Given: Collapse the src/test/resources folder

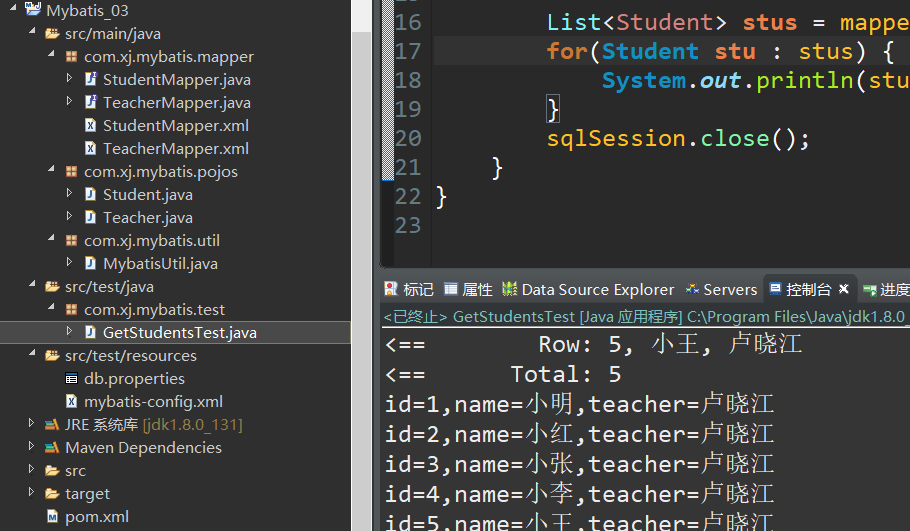Looking at the screenshot, I should pos(32,356).
